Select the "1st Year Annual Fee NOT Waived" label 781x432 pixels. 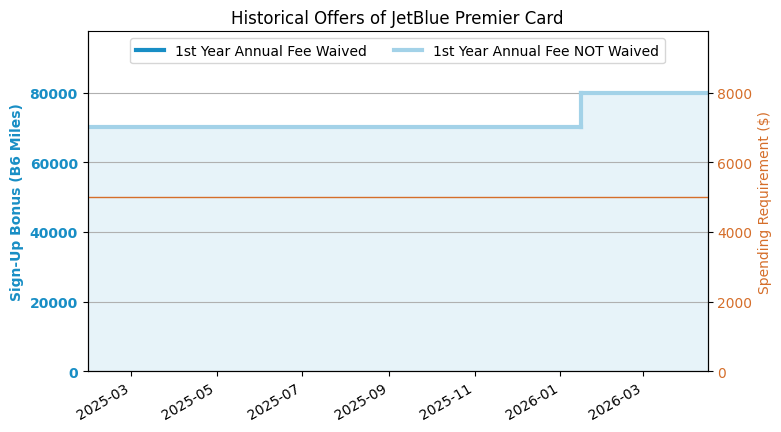pos(545,51)
